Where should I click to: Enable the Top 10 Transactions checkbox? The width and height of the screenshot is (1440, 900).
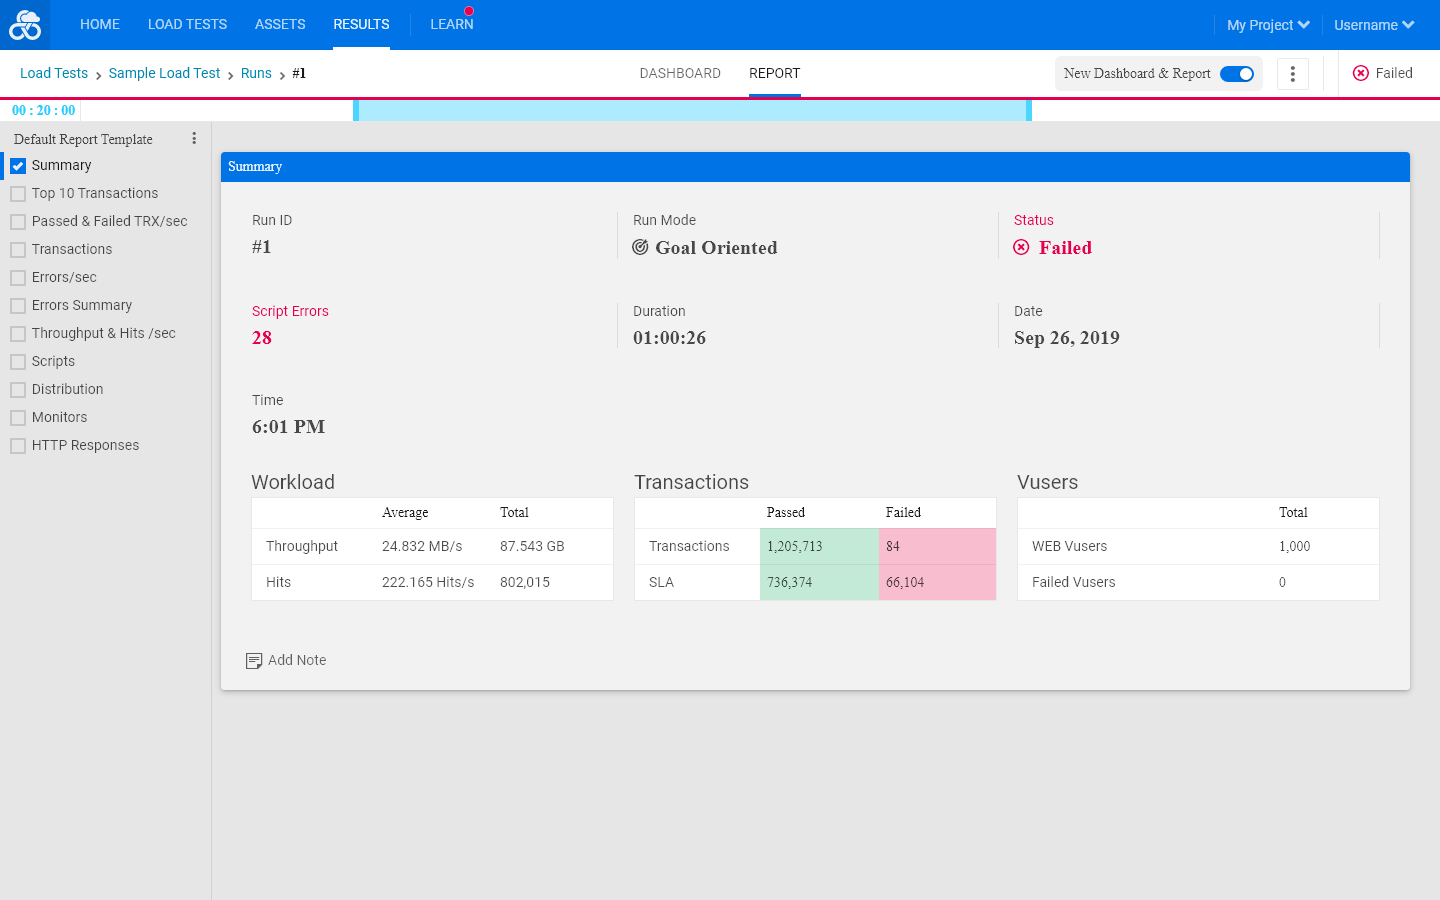point(18,194)
